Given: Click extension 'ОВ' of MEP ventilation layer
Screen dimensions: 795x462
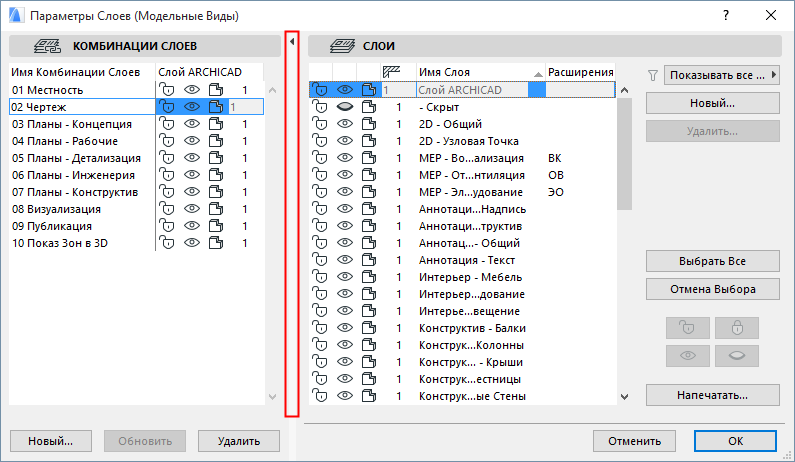Looking at the screenshot, I should click(556, 175).
